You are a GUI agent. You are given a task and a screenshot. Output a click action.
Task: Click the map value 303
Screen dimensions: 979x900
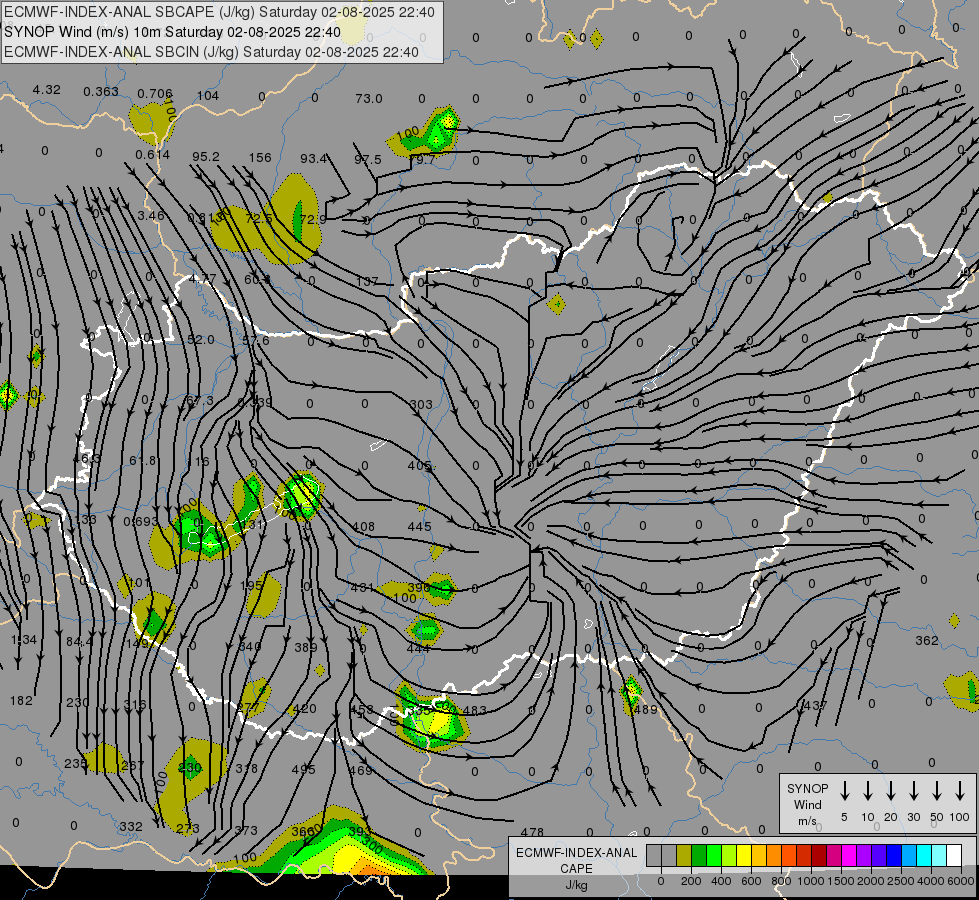point(421,405)
